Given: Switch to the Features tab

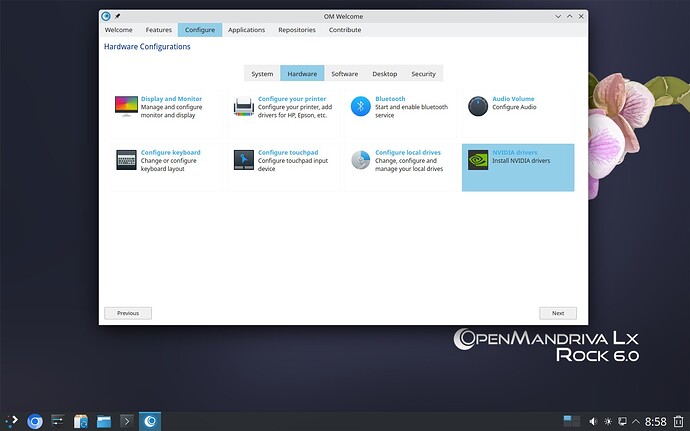Looking at the screenshot, I should [158, 30].
